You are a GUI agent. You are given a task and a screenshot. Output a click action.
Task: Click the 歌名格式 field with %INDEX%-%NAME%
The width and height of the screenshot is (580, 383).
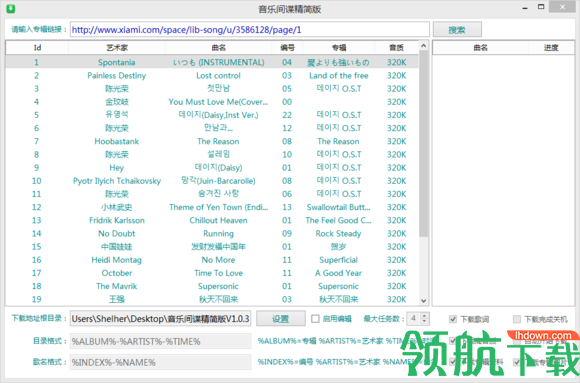pos(161,362)
